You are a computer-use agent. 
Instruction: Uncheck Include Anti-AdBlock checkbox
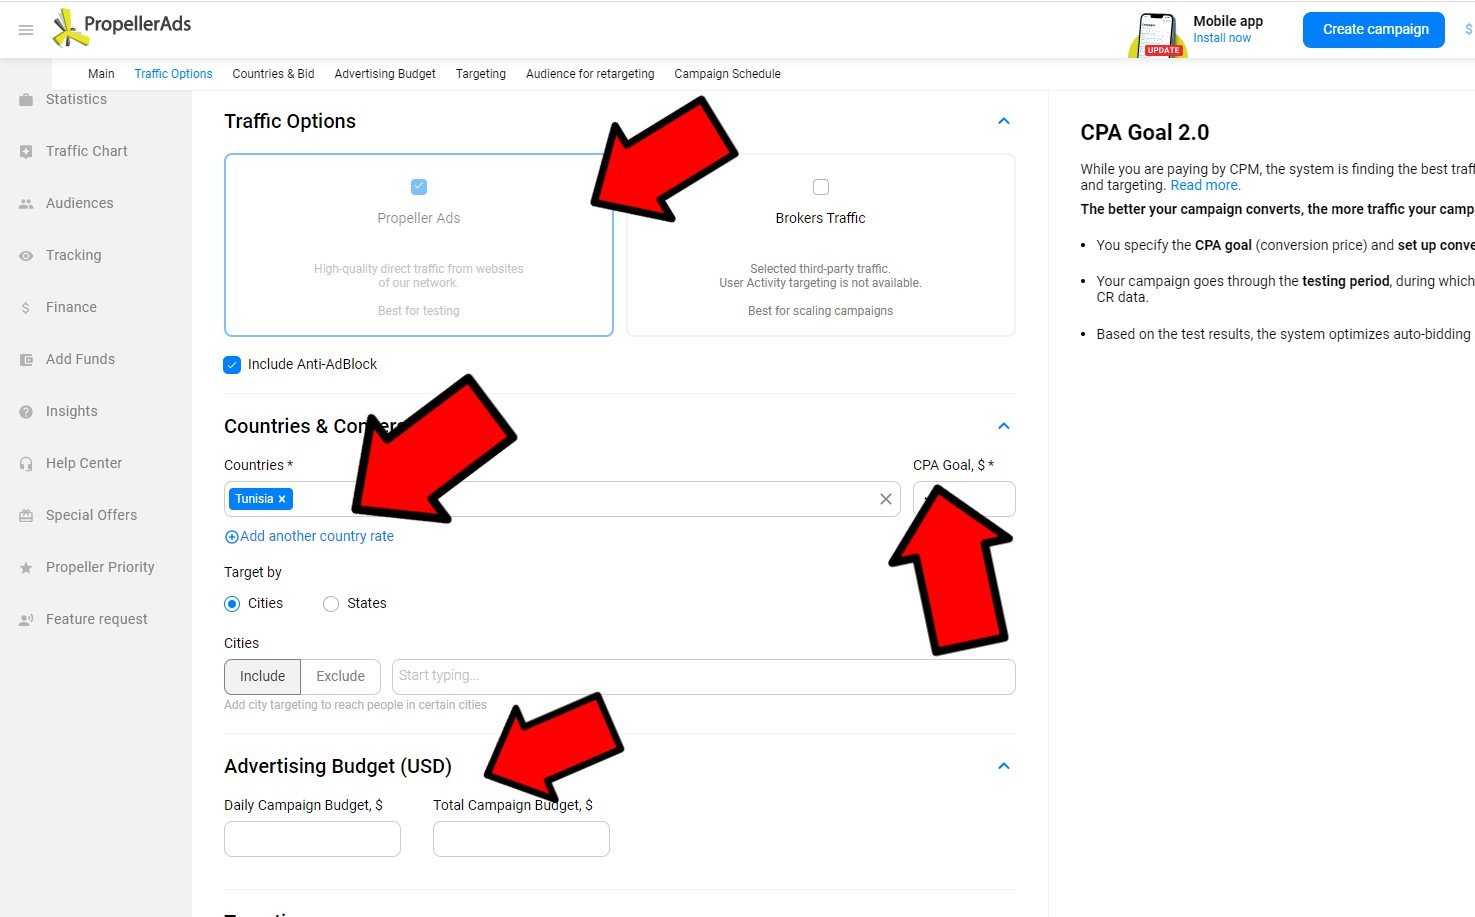(x=232, y=365)
